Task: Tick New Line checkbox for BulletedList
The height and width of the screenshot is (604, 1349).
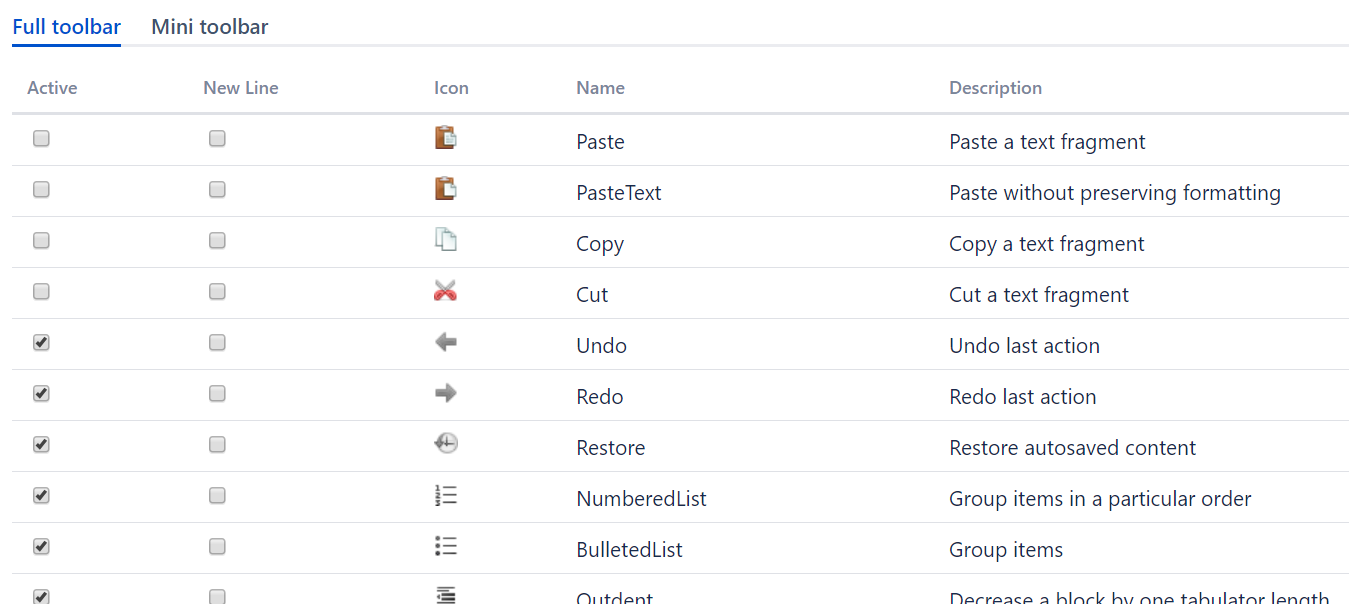Action: [x=217, y=547]
